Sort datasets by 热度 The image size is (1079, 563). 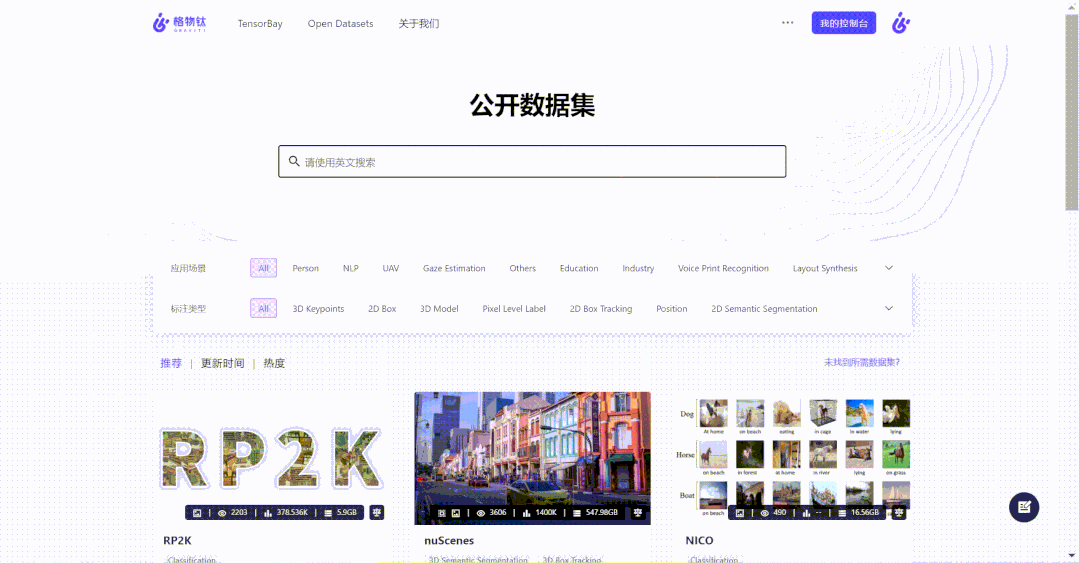point(274,363)
